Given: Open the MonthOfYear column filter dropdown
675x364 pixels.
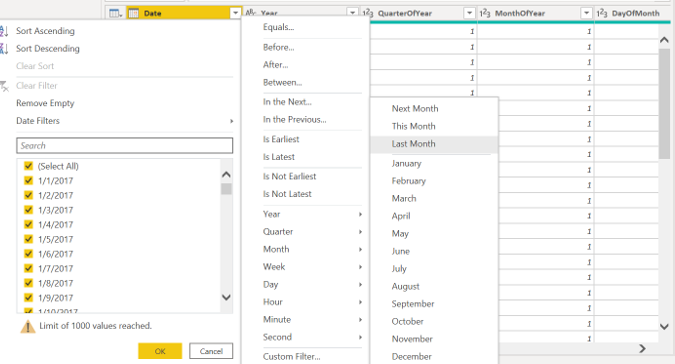Looking at the screenshot, I should (586, 13).
